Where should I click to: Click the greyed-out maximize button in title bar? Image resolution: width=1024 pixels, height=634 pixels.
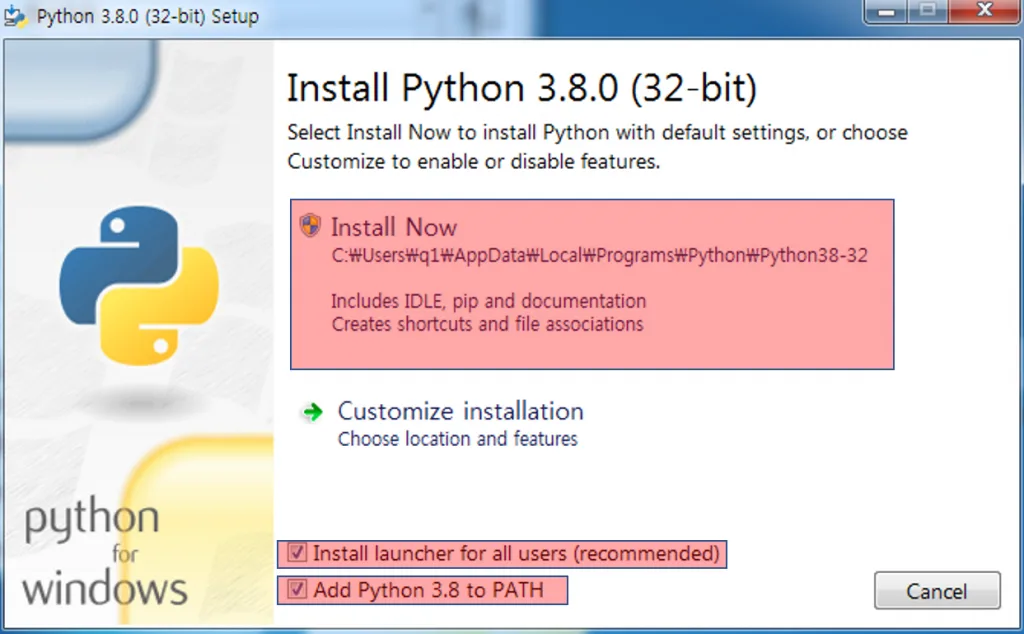[927, 10]
